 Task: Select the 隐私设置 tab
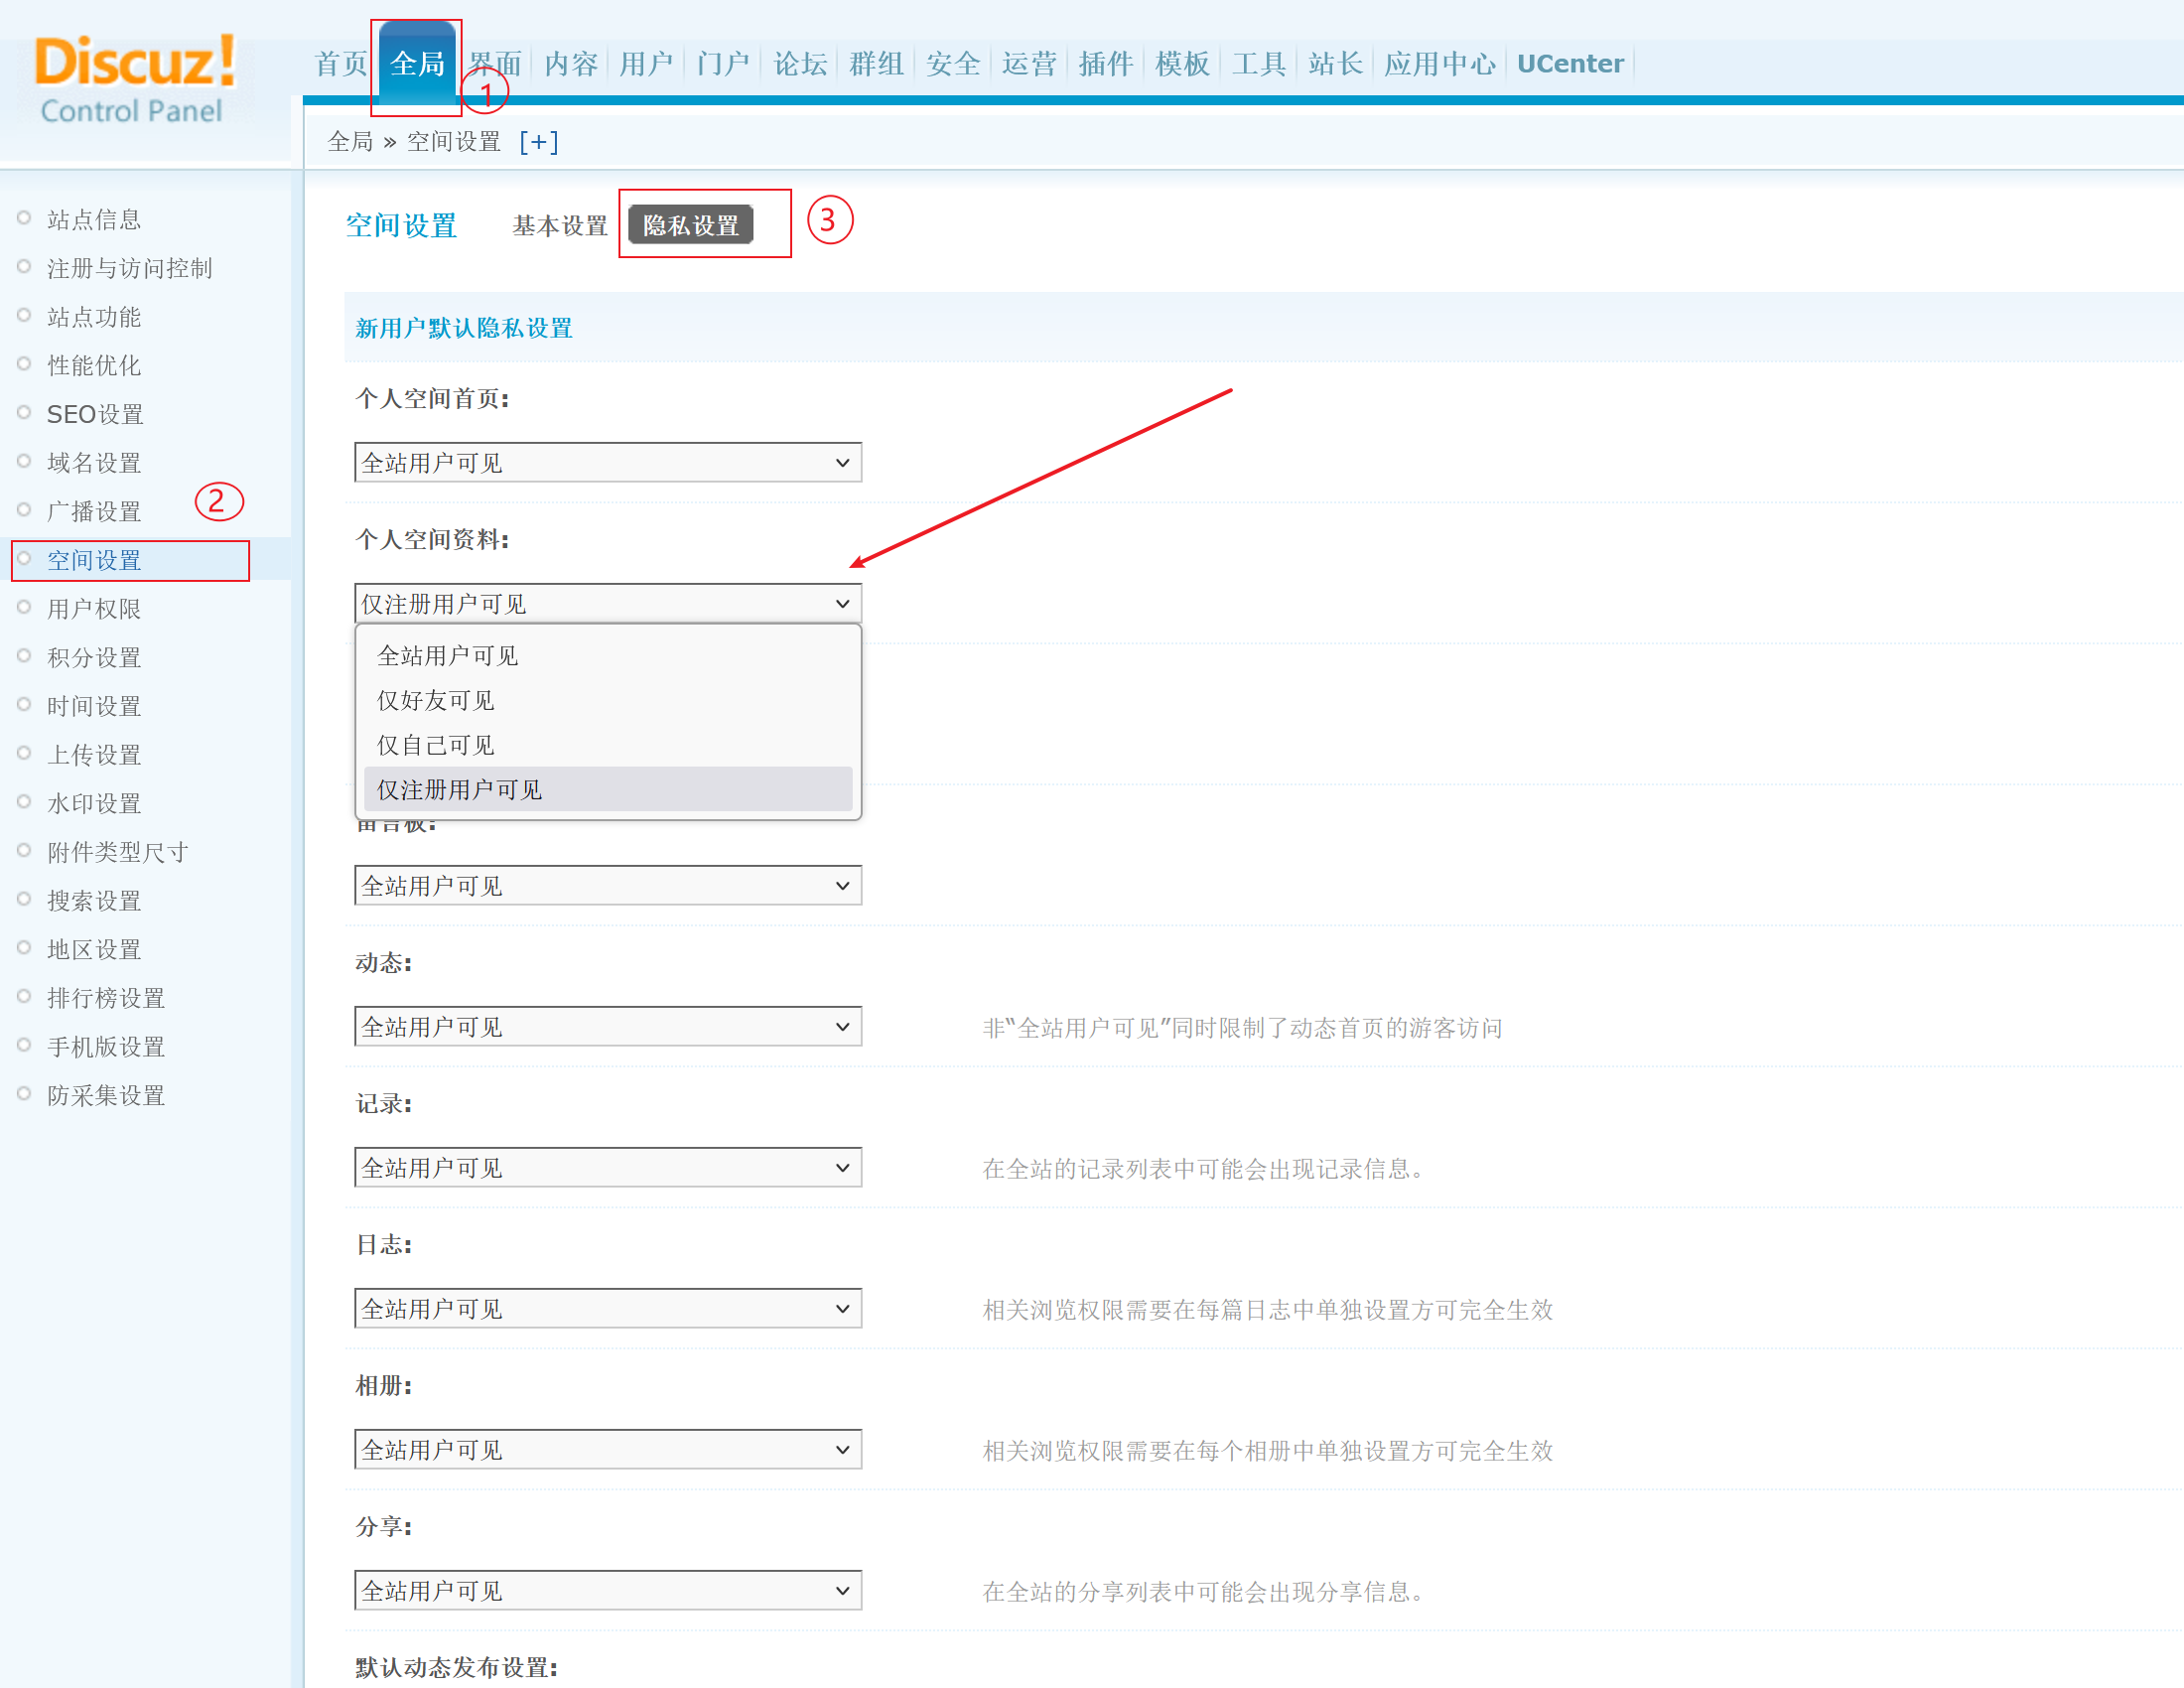[691, 226]
